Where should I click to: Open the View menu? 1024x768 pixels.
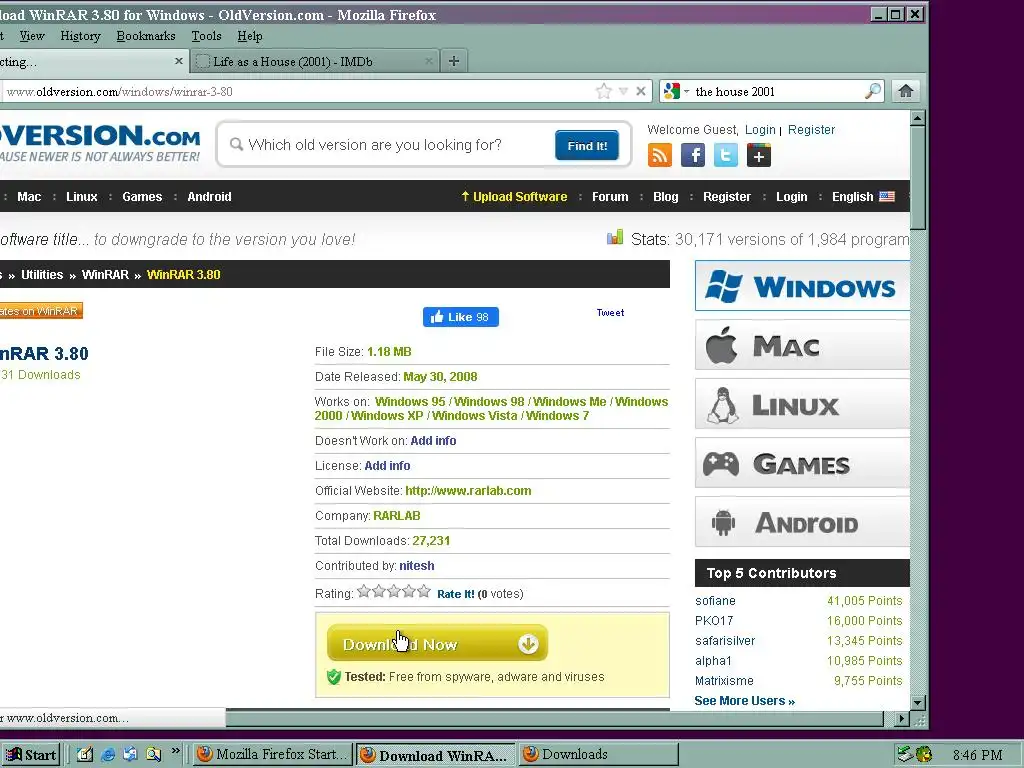32,36
